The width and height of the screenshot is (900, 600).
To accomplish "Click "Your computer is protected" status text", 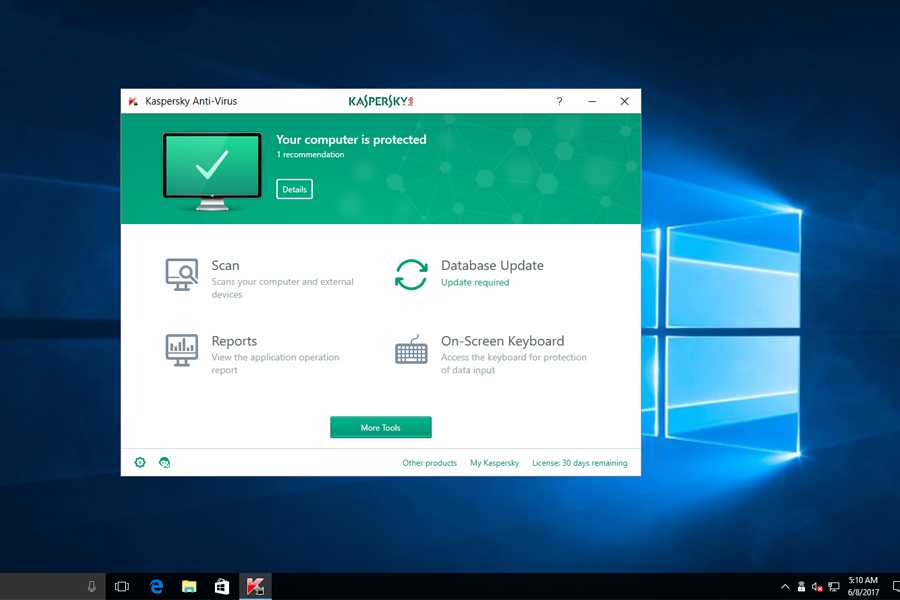I will [351, 140].
